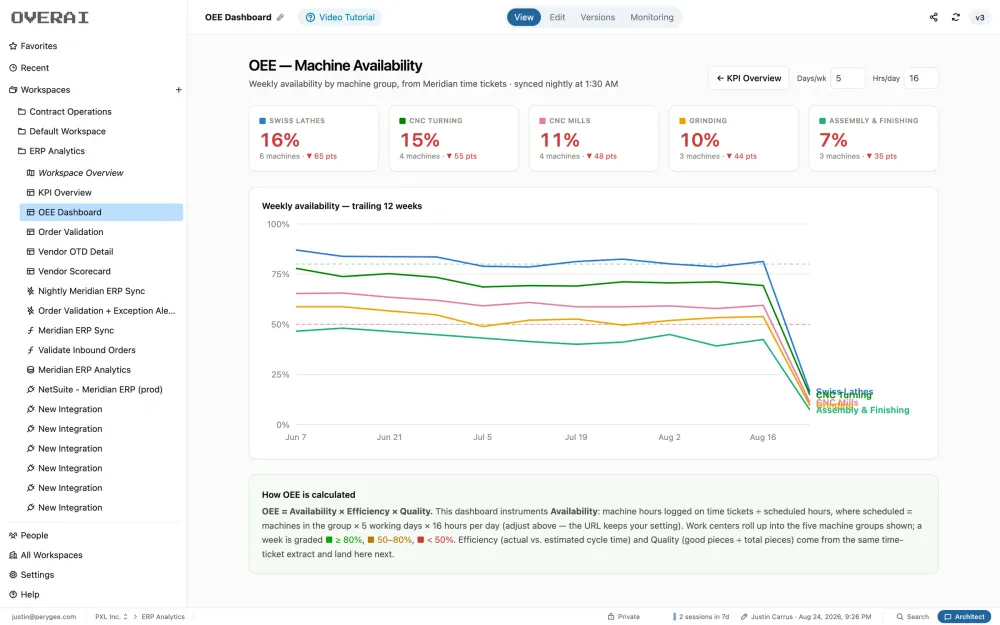Click the Assembly & Finishing chart line label
The height and width of the screenshot is (625, 1000).
click(x=862, y=411)
